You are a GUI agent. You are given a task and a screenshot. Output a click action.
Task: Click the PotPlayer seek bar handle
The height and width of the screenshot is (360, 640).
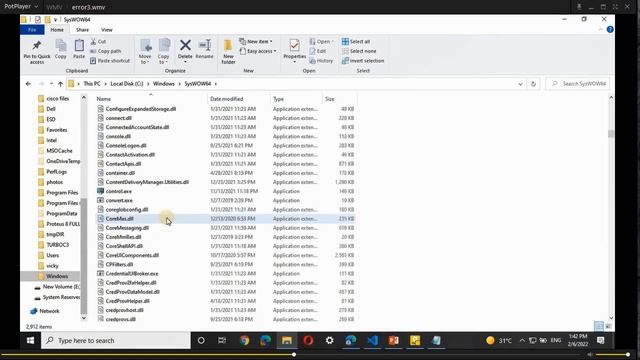(294, 355)
